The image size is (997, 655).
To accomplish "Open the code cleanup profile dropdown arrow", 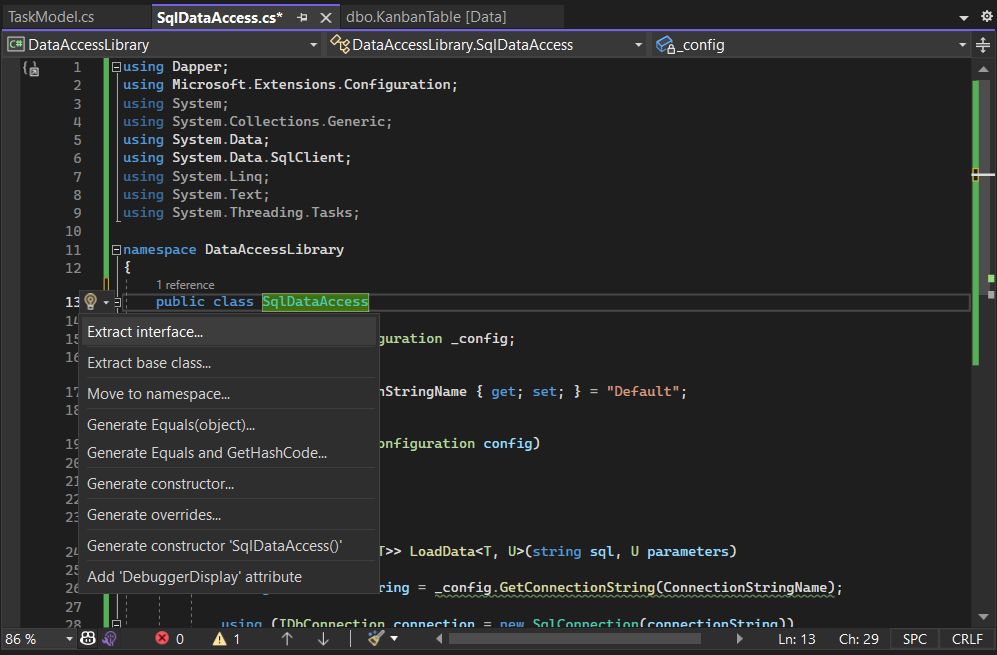I will 394,638.
